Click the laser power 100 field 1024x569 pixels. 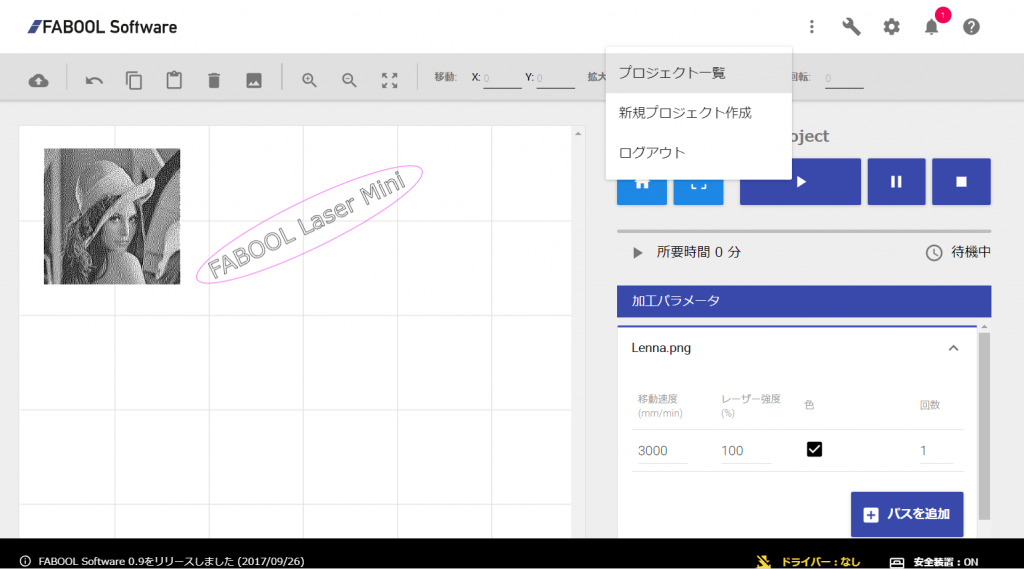[746, 451]
